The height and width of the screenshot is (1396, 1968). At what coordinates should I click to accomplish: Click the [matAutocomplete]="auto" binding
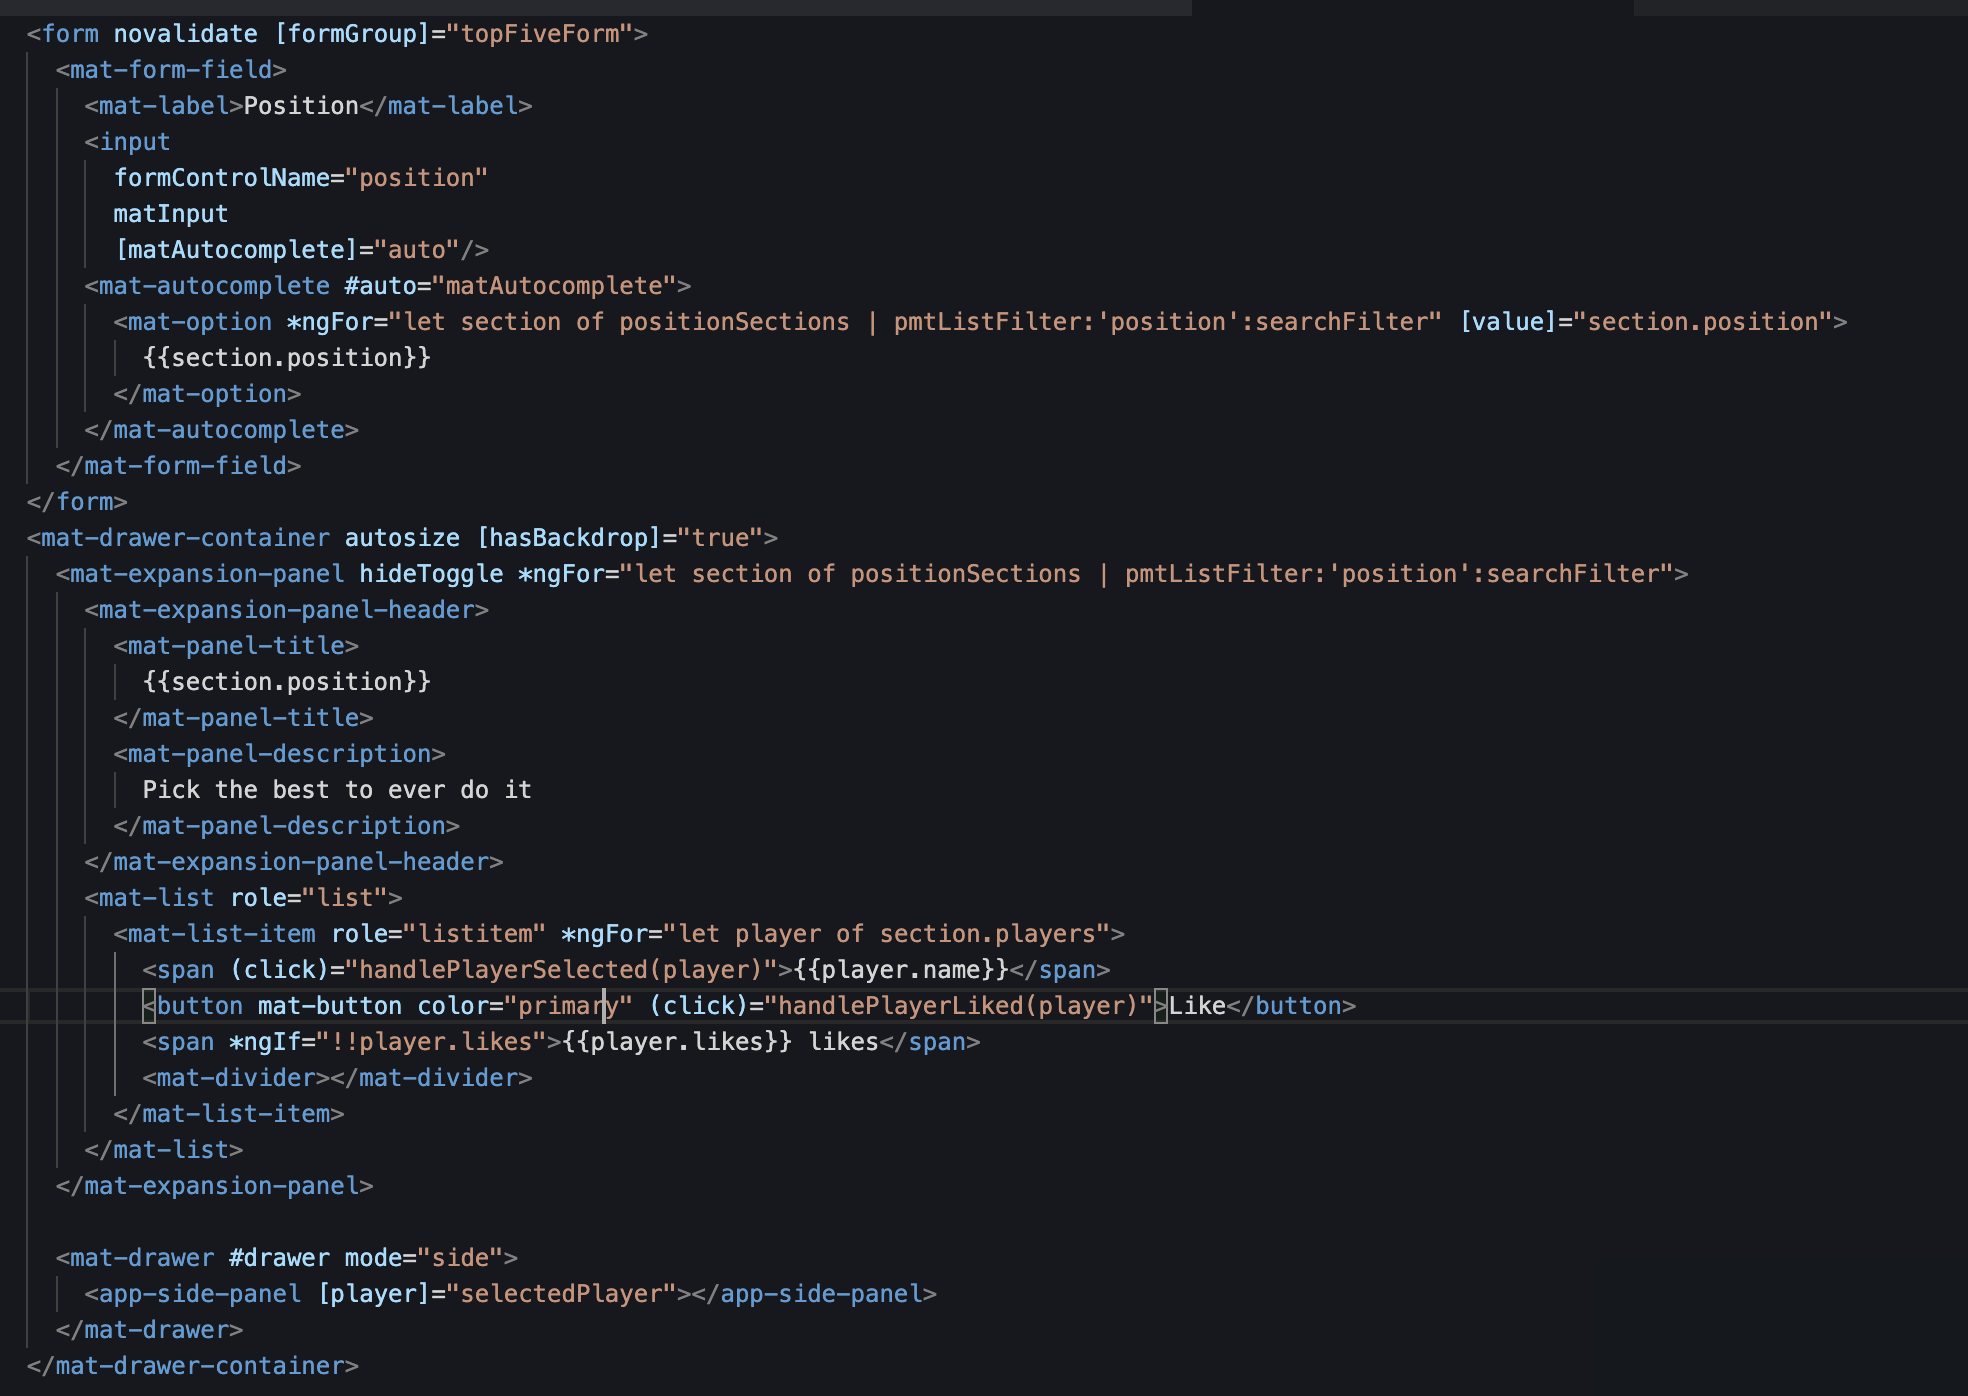(x=287, y=250)
